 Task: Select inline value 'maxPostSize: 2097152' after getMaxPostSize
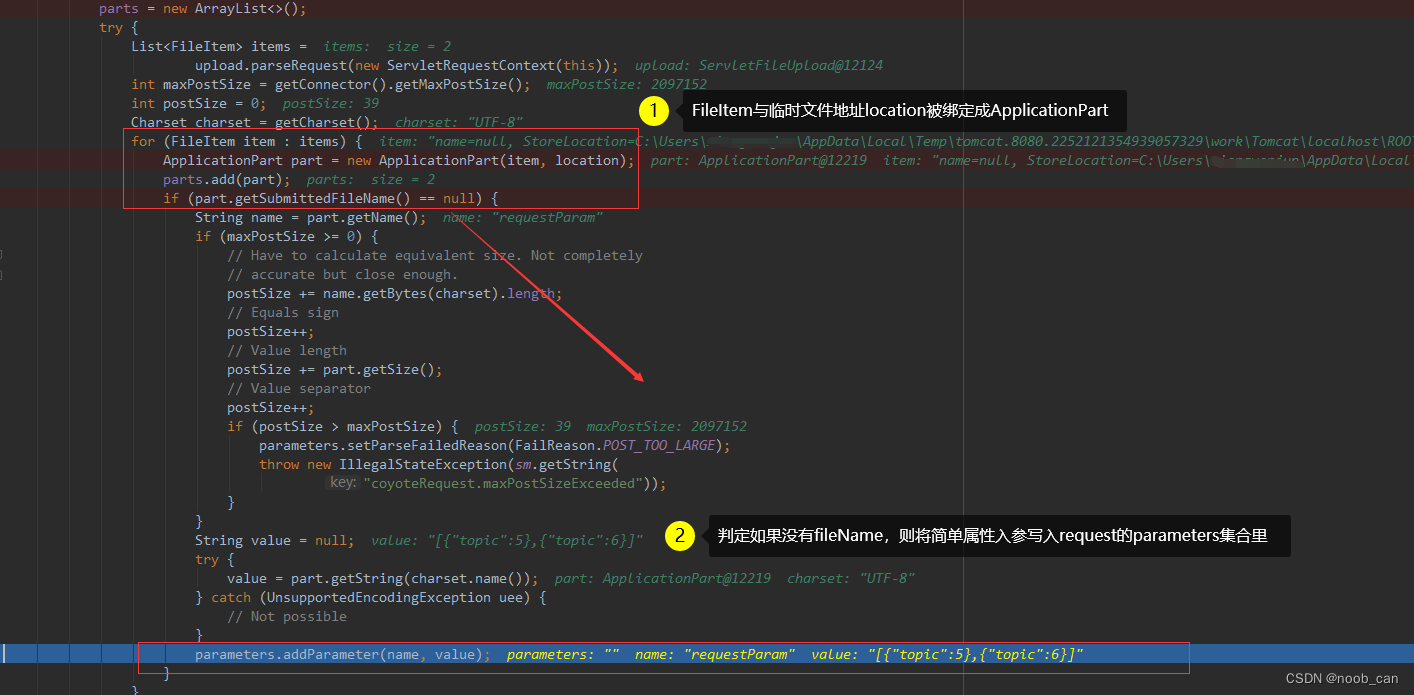[627, 84]
